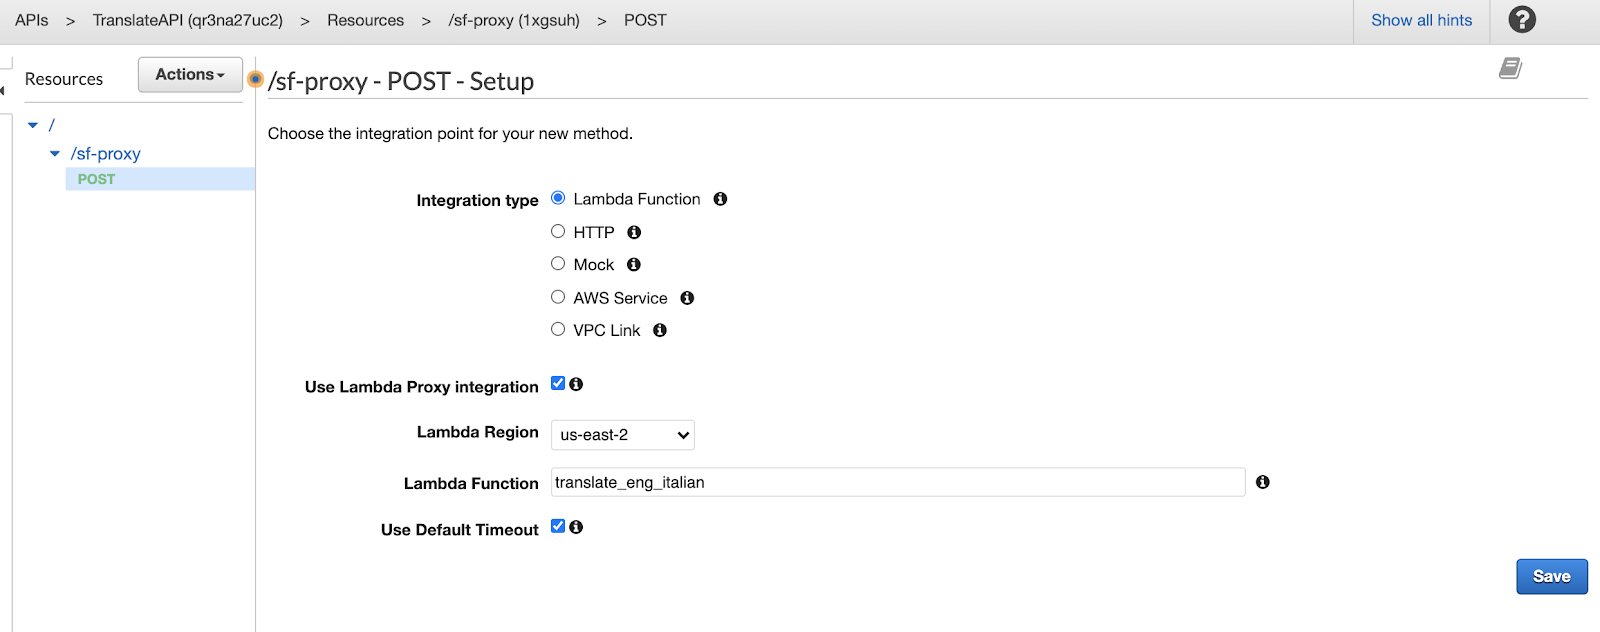Click the Save button
The image size is (1600, 632).
click(1551, 576)
